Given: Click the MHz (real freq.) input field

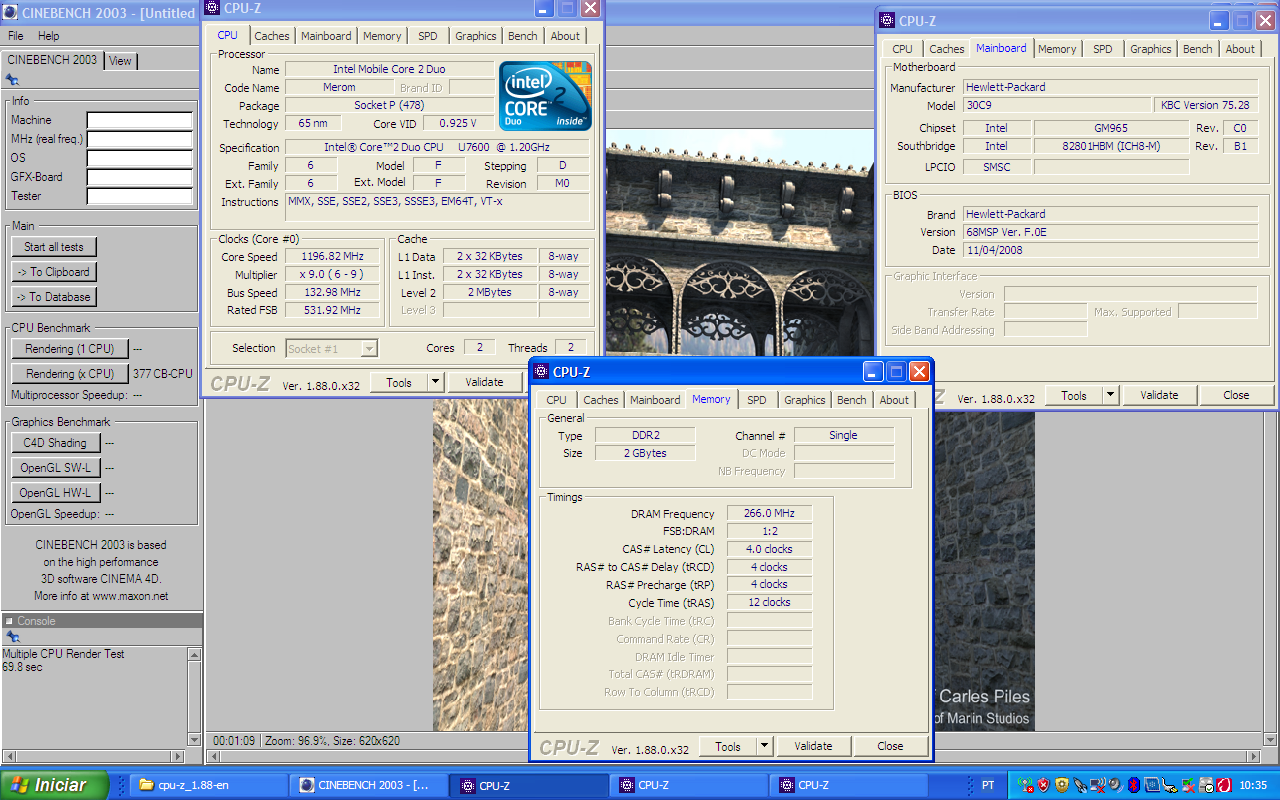Looking at the screenshot, I should point(140,139).
